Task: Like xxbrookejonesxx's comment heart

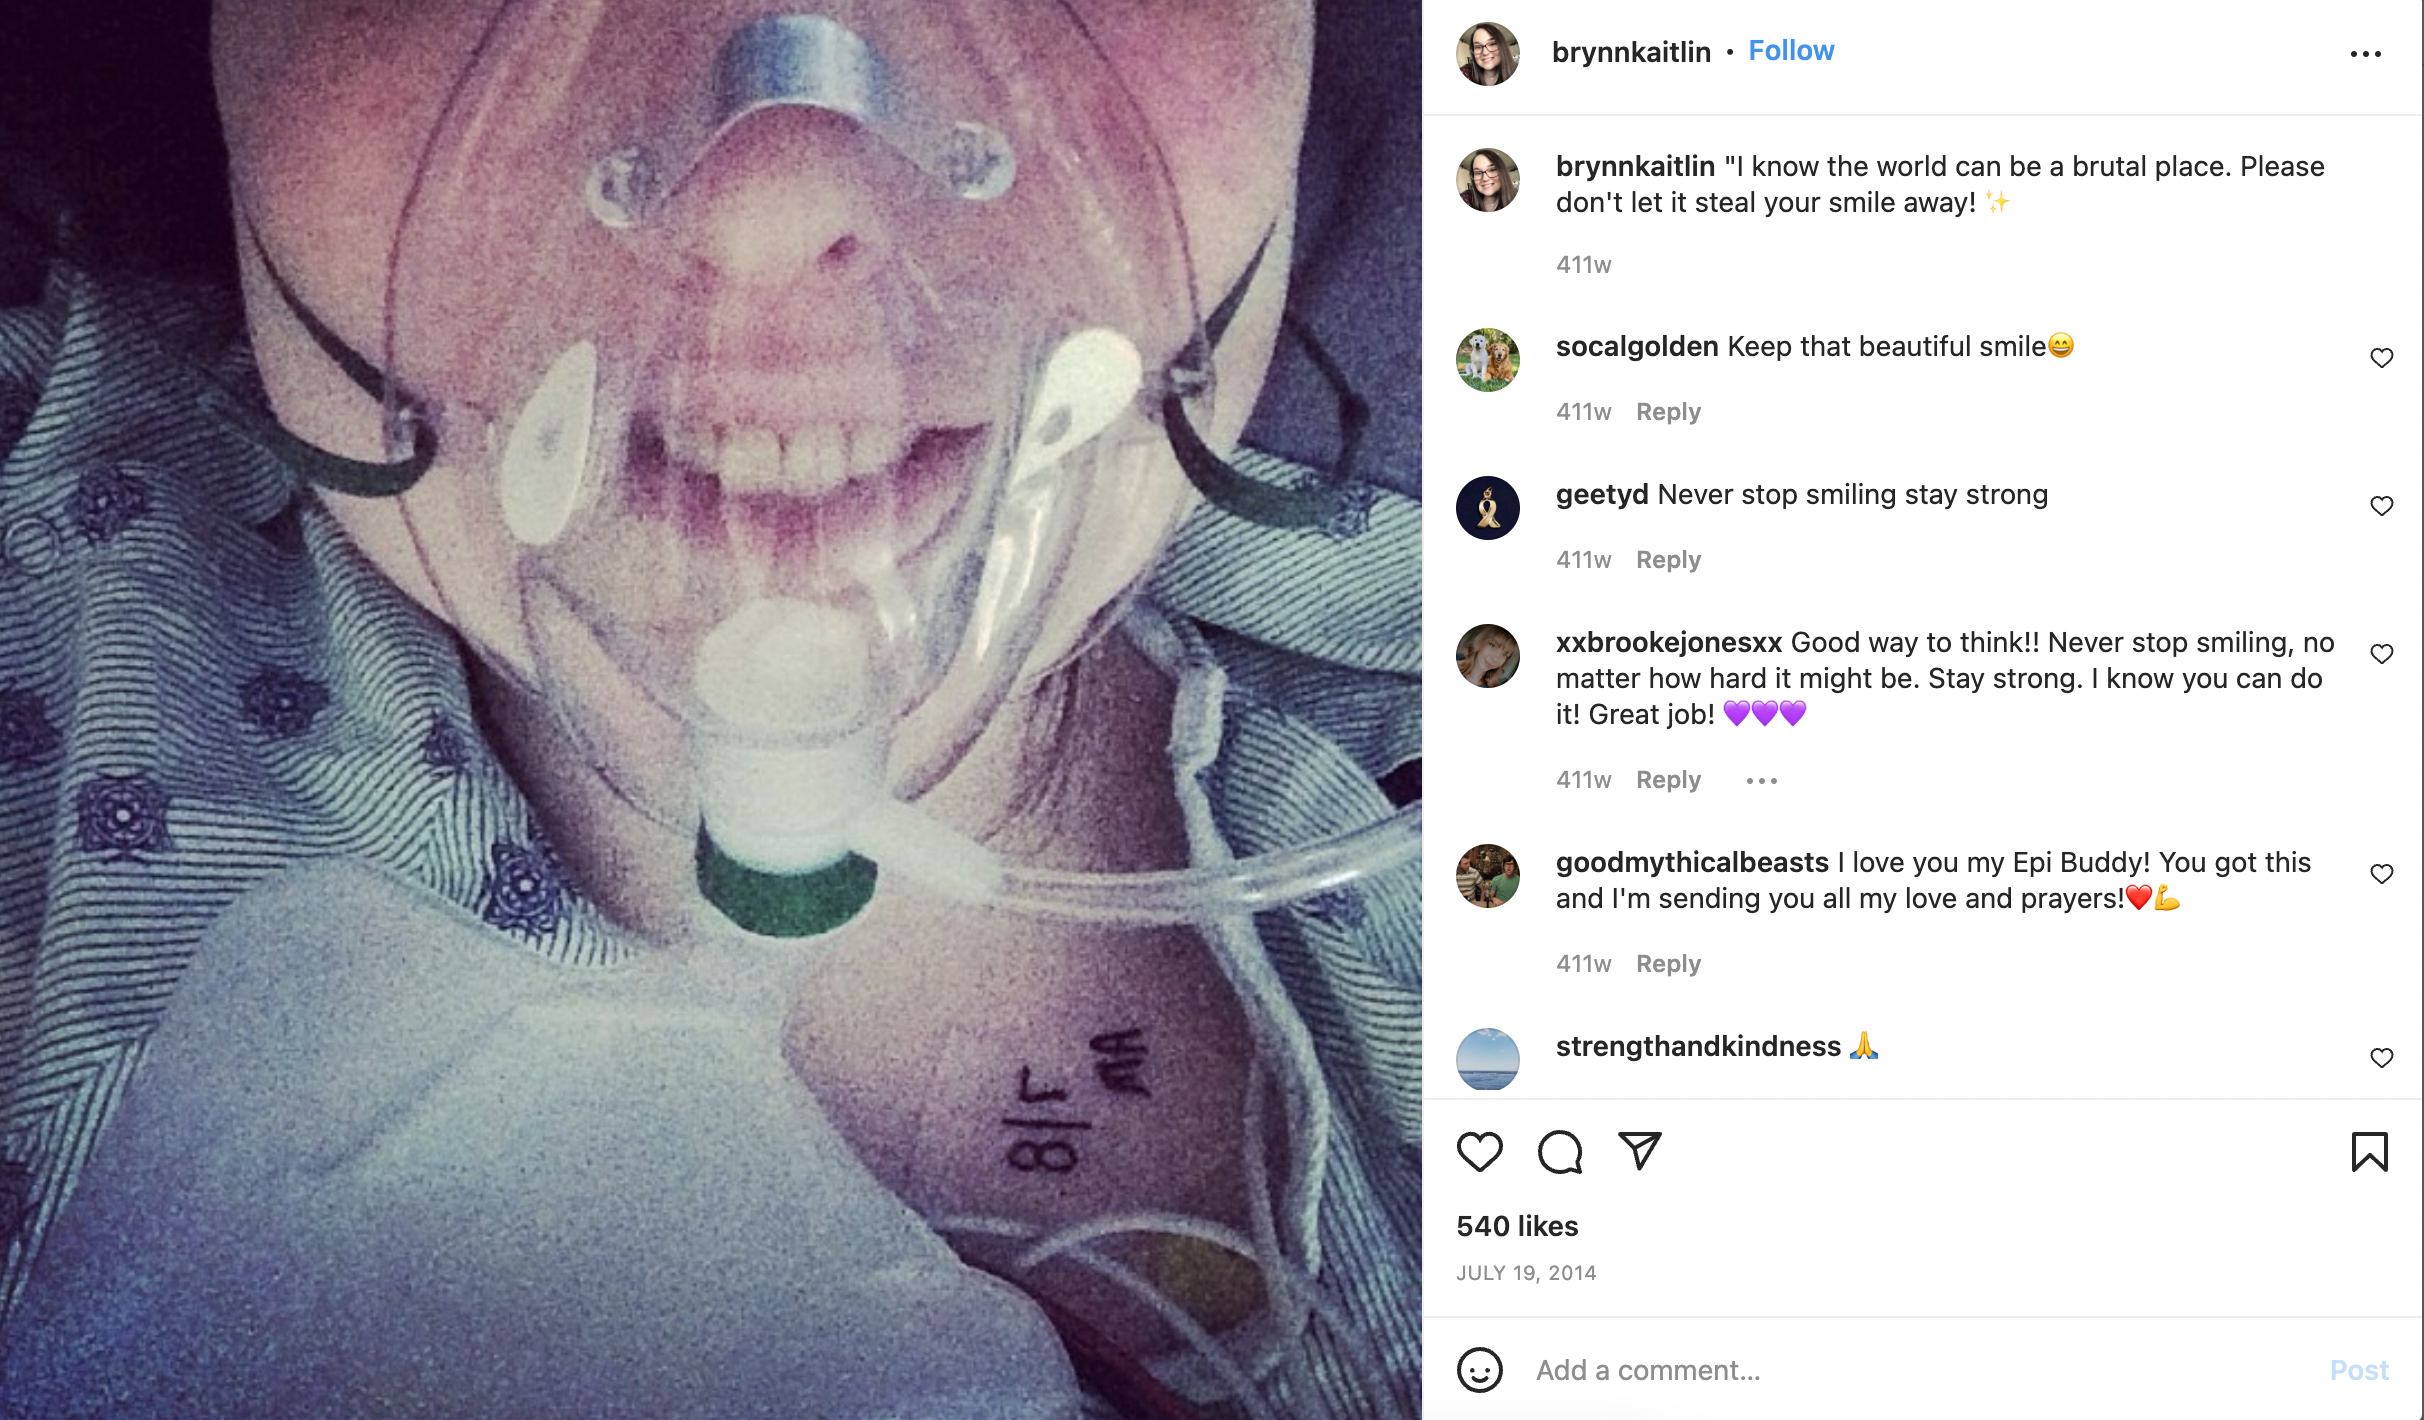Action: 2382,654
